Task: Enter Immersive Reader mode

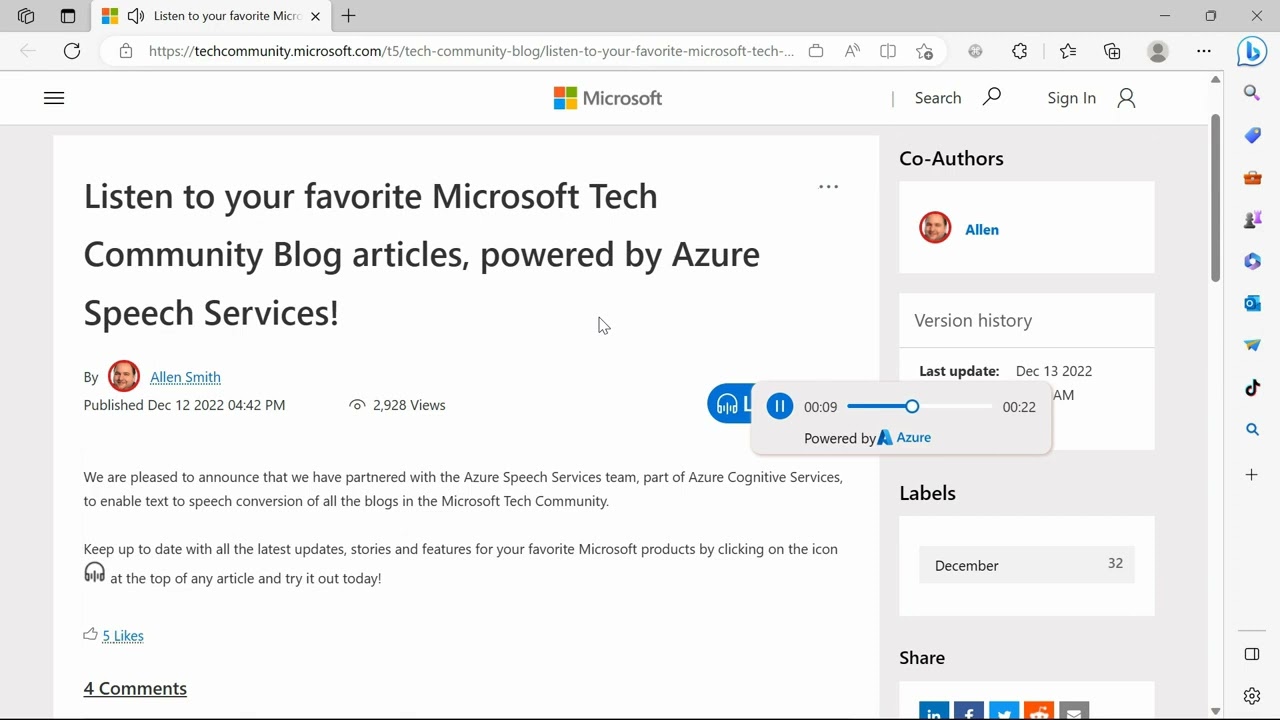Action: coord(888,51)
